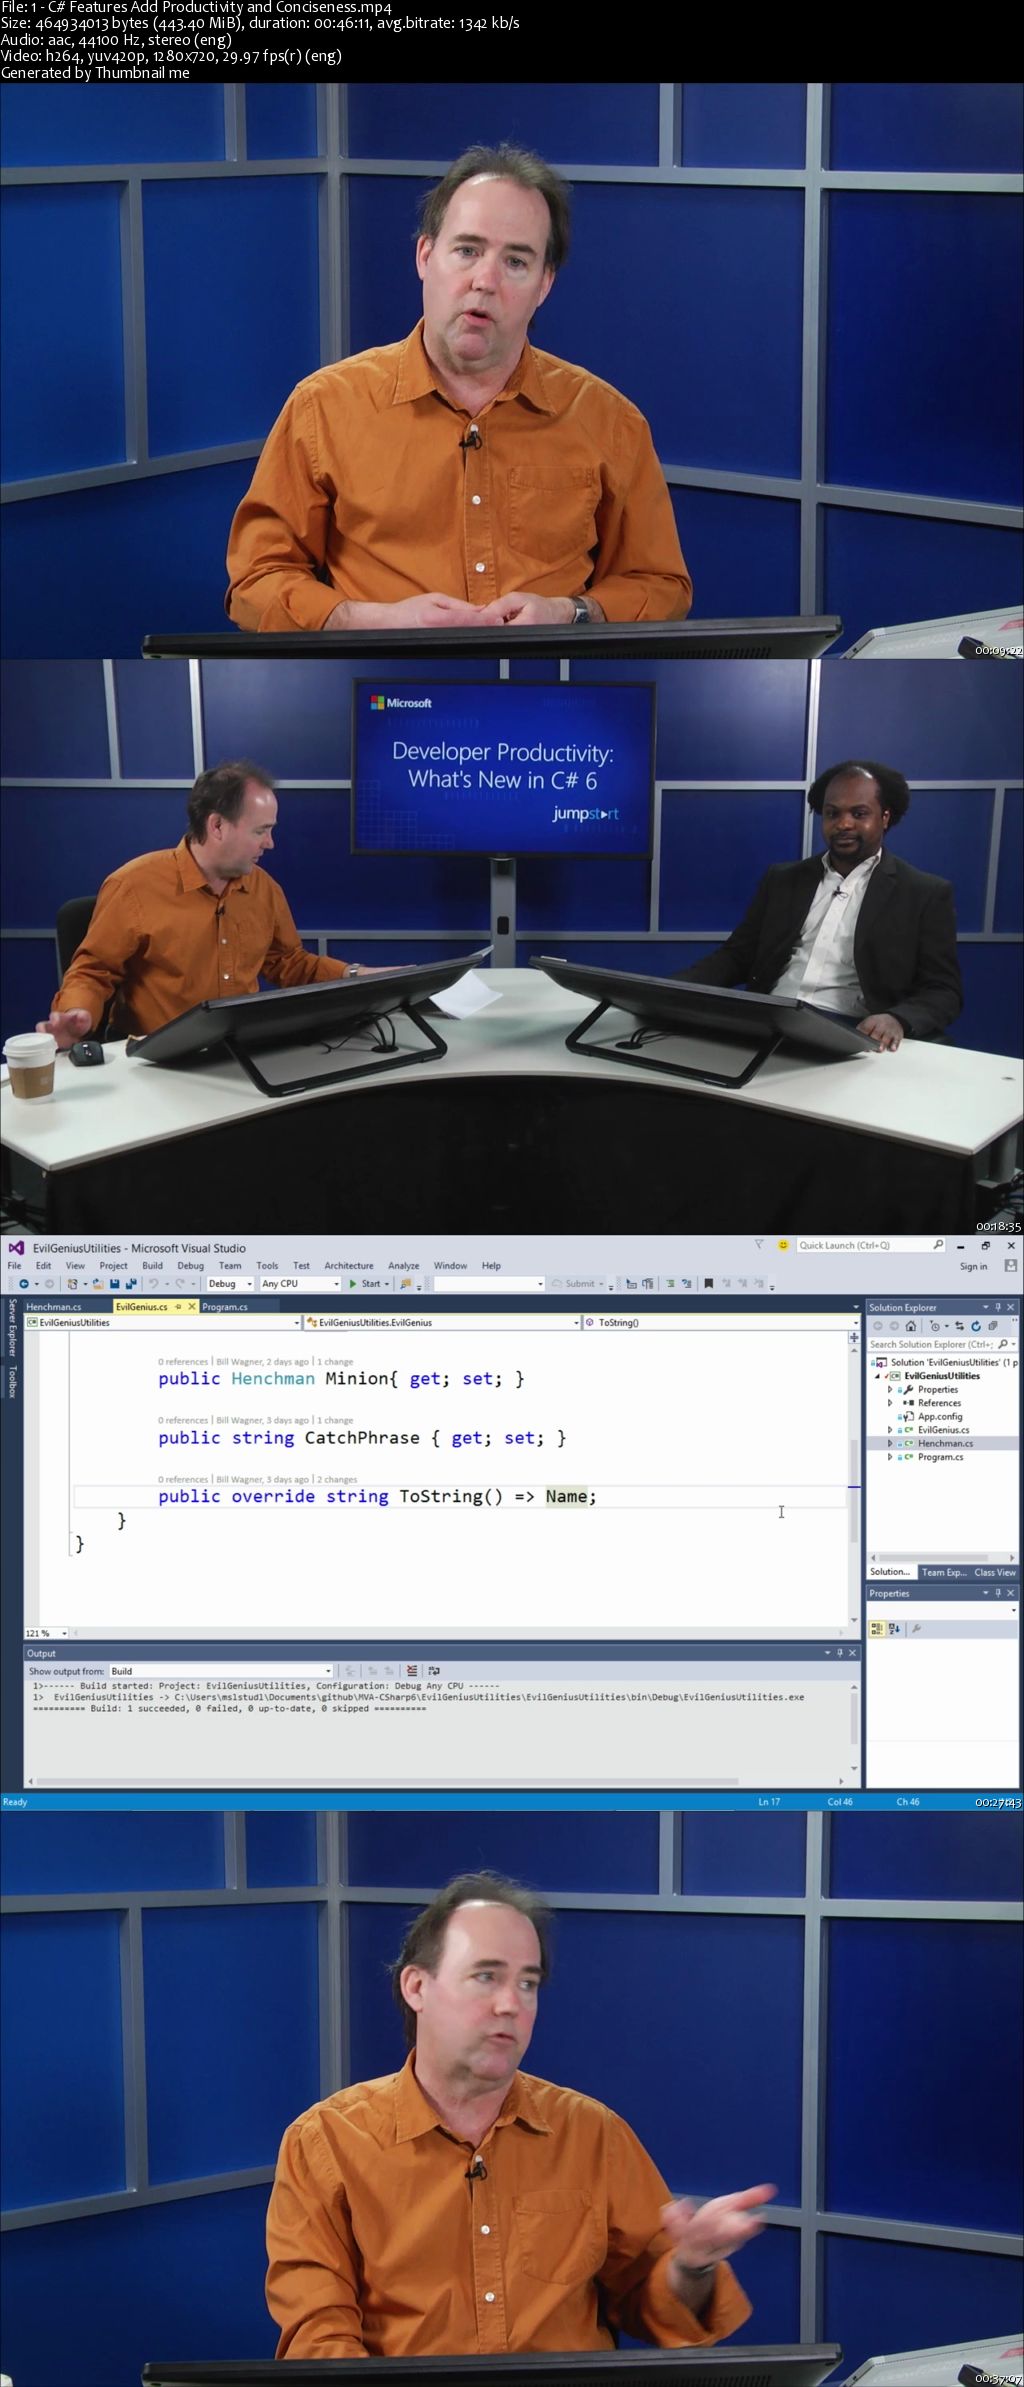Click '2 changes' CodeLens link above ToString

(x=337, y=1480)
